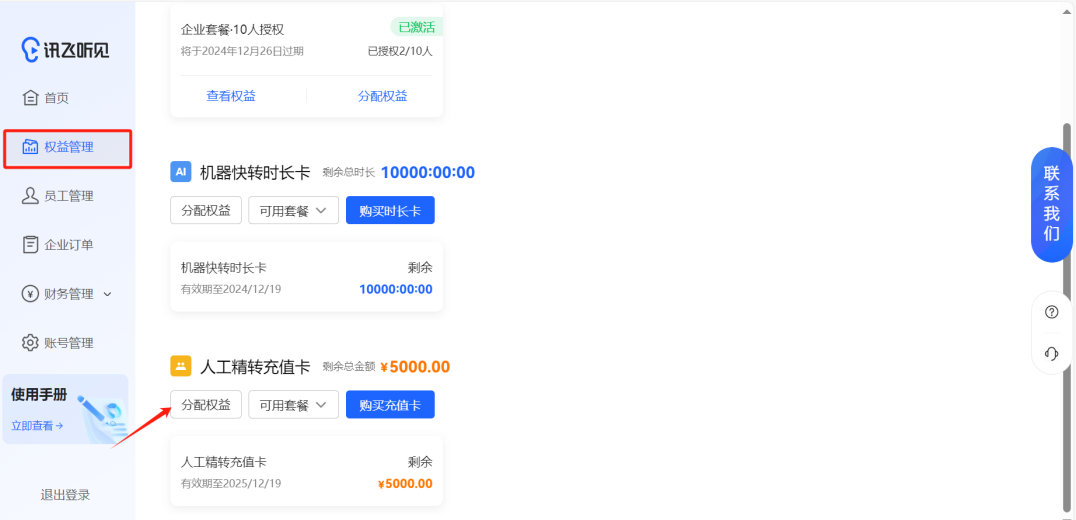This screenshot has width=1076, height=520.
Task: Click the 财务管理 yen icon
Action: [30, 294]
